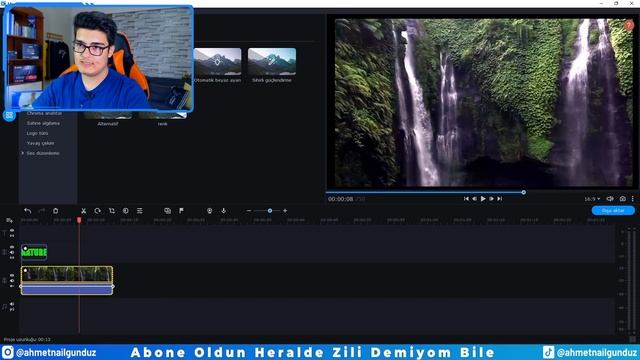Zoom in the timeline with plus icon

285,211
